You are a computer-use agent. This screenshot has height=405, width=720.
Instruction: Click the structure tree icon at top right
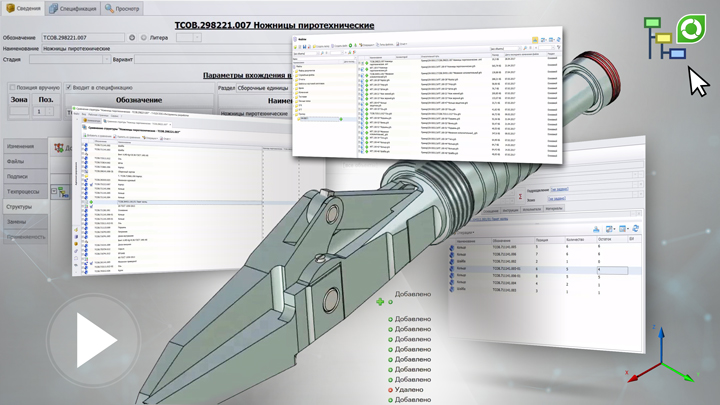point(664,39)
